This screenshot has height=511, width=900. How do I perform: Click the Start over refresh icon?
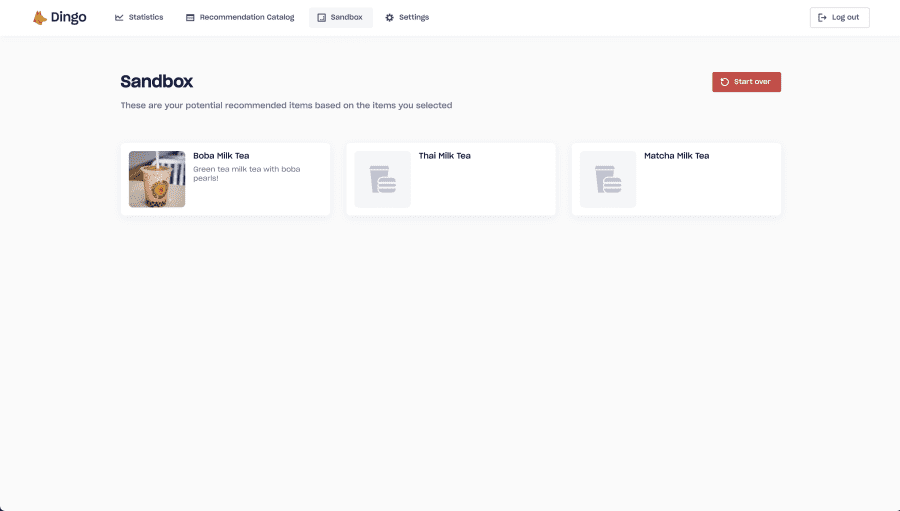[x=724, y=82]
